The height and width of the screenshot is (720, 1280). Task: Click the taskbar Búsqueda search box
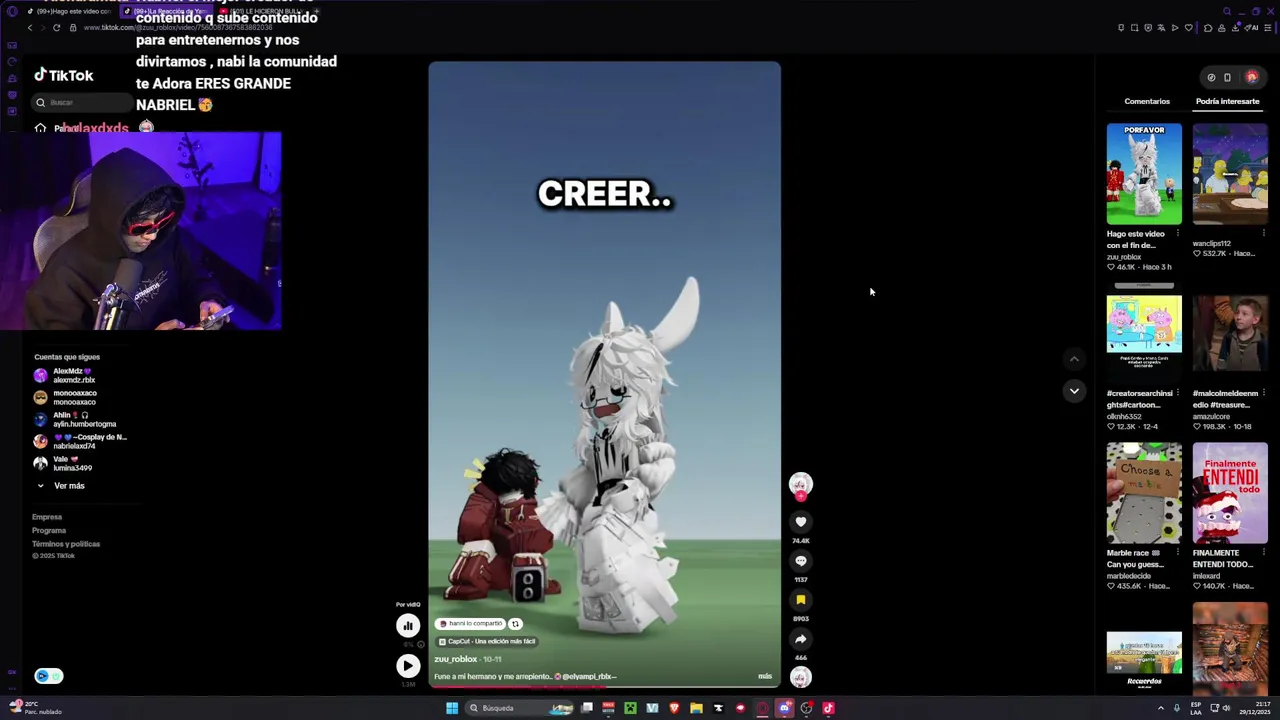520,708
